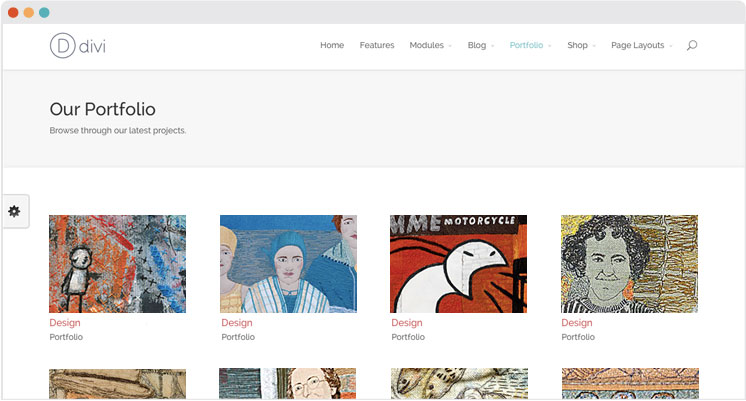Click Portfolio category under curly-haired portrait
Viewport: 746px width, 401px height.
(578, 337)
